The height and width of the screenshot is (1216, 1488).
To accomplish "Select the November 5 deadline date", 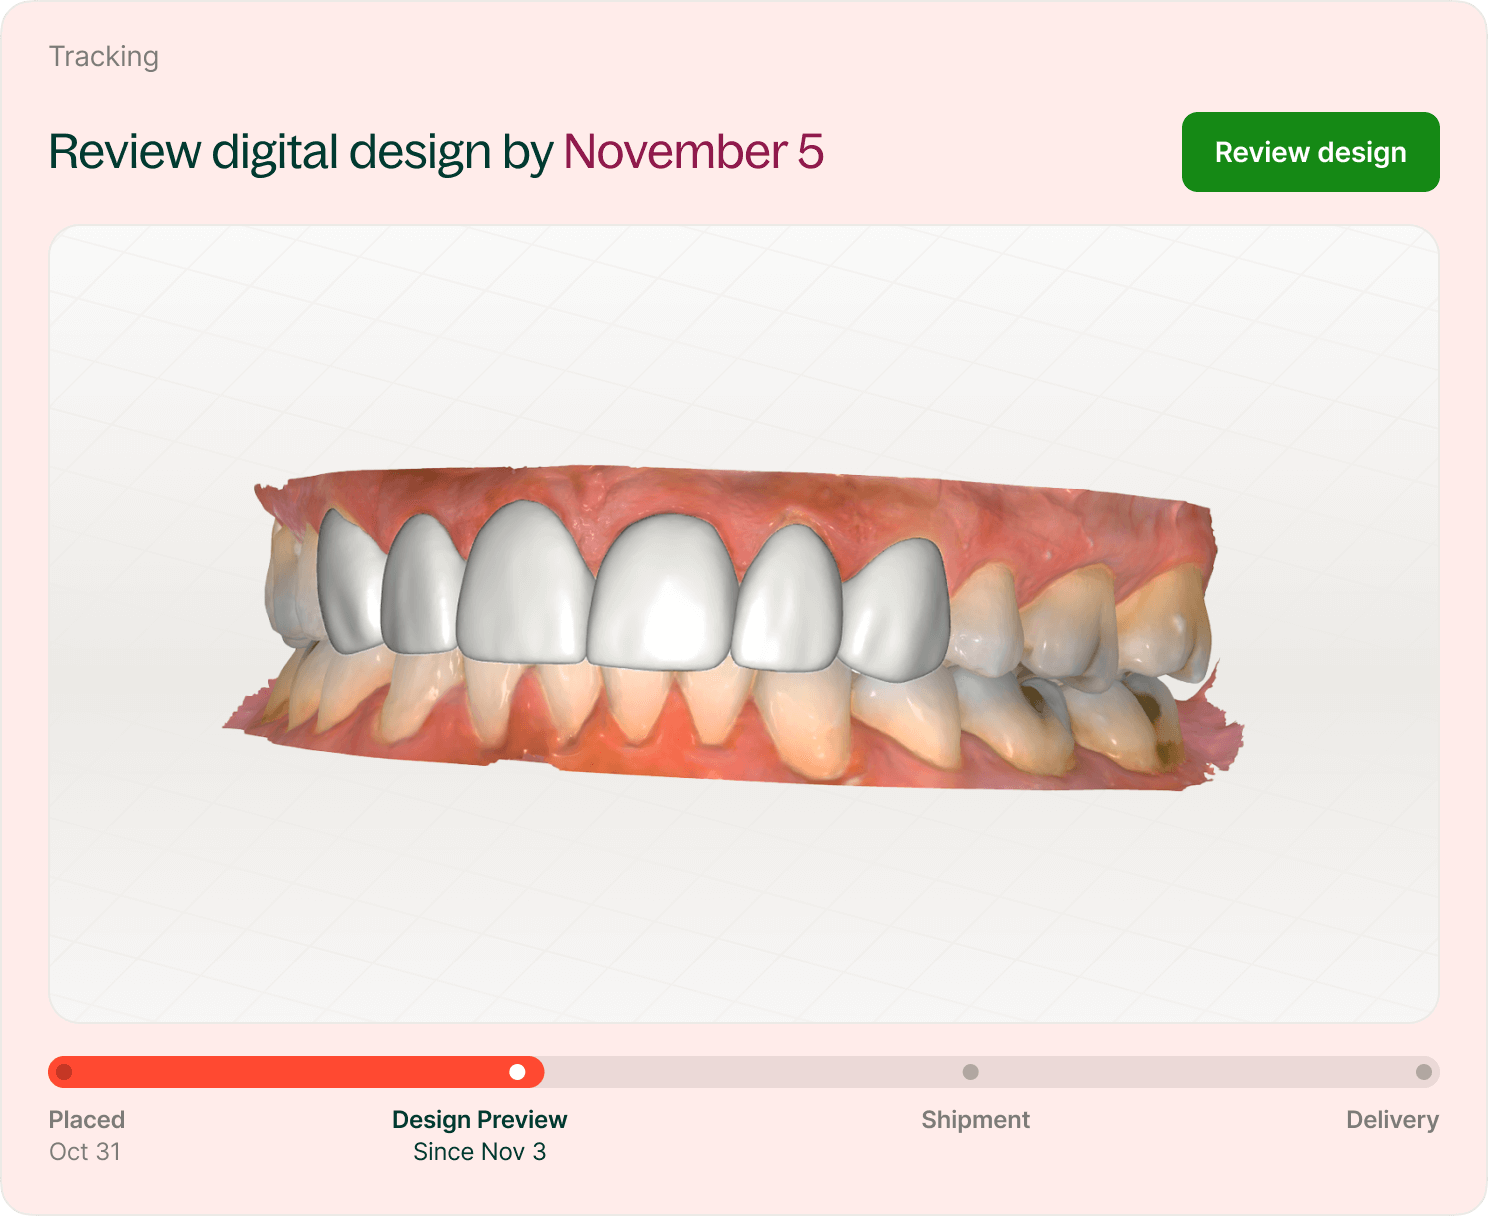I will pos(693,152).
